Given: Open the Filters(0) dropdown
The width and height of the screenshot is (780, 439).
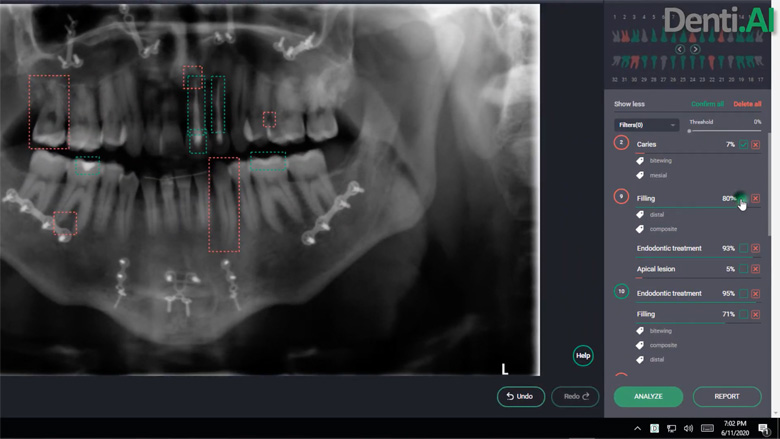Looking at the screenshot, I should [646, 125].
